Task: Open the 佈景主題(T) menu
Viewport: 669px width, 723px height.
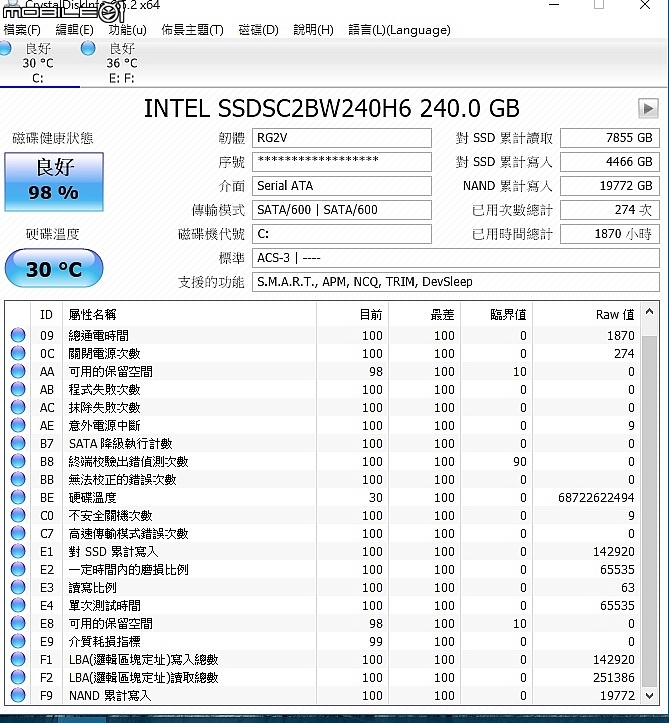Action: (192, 30)
